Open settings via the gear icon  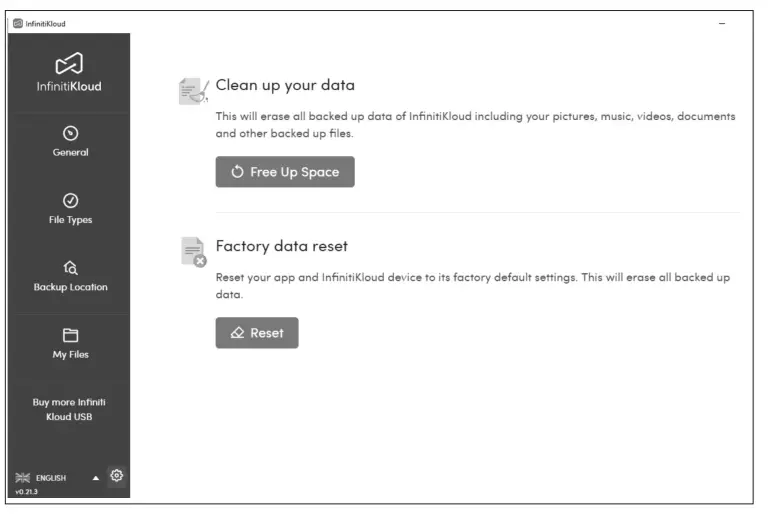tap(117, 475)
